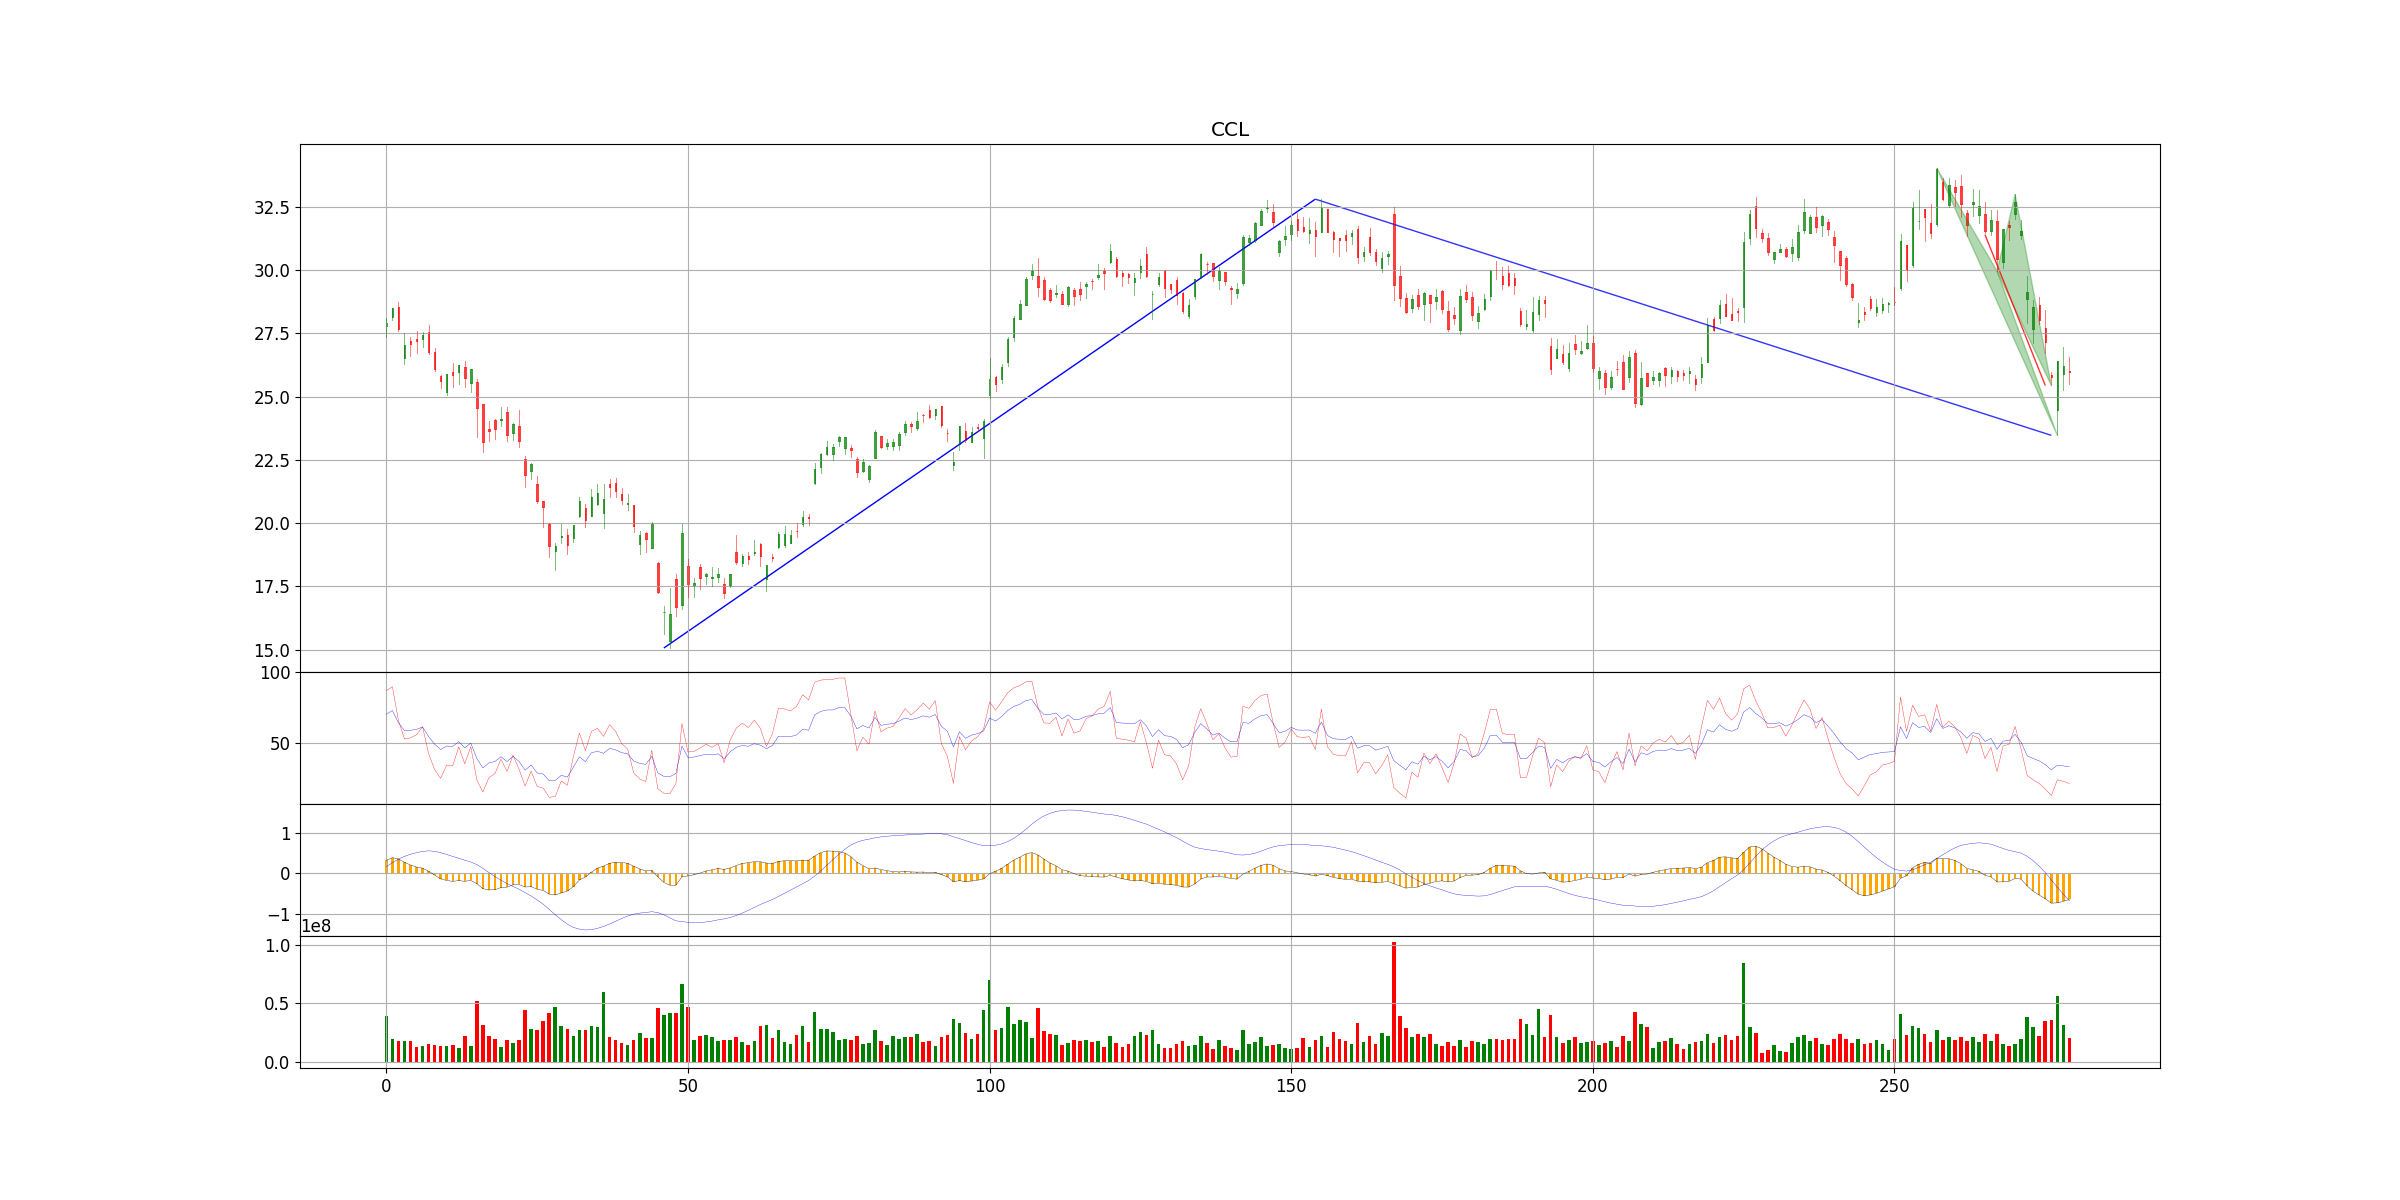
Task: Click the 0.5 volume axis label
Action: [x=277, y=1004]
